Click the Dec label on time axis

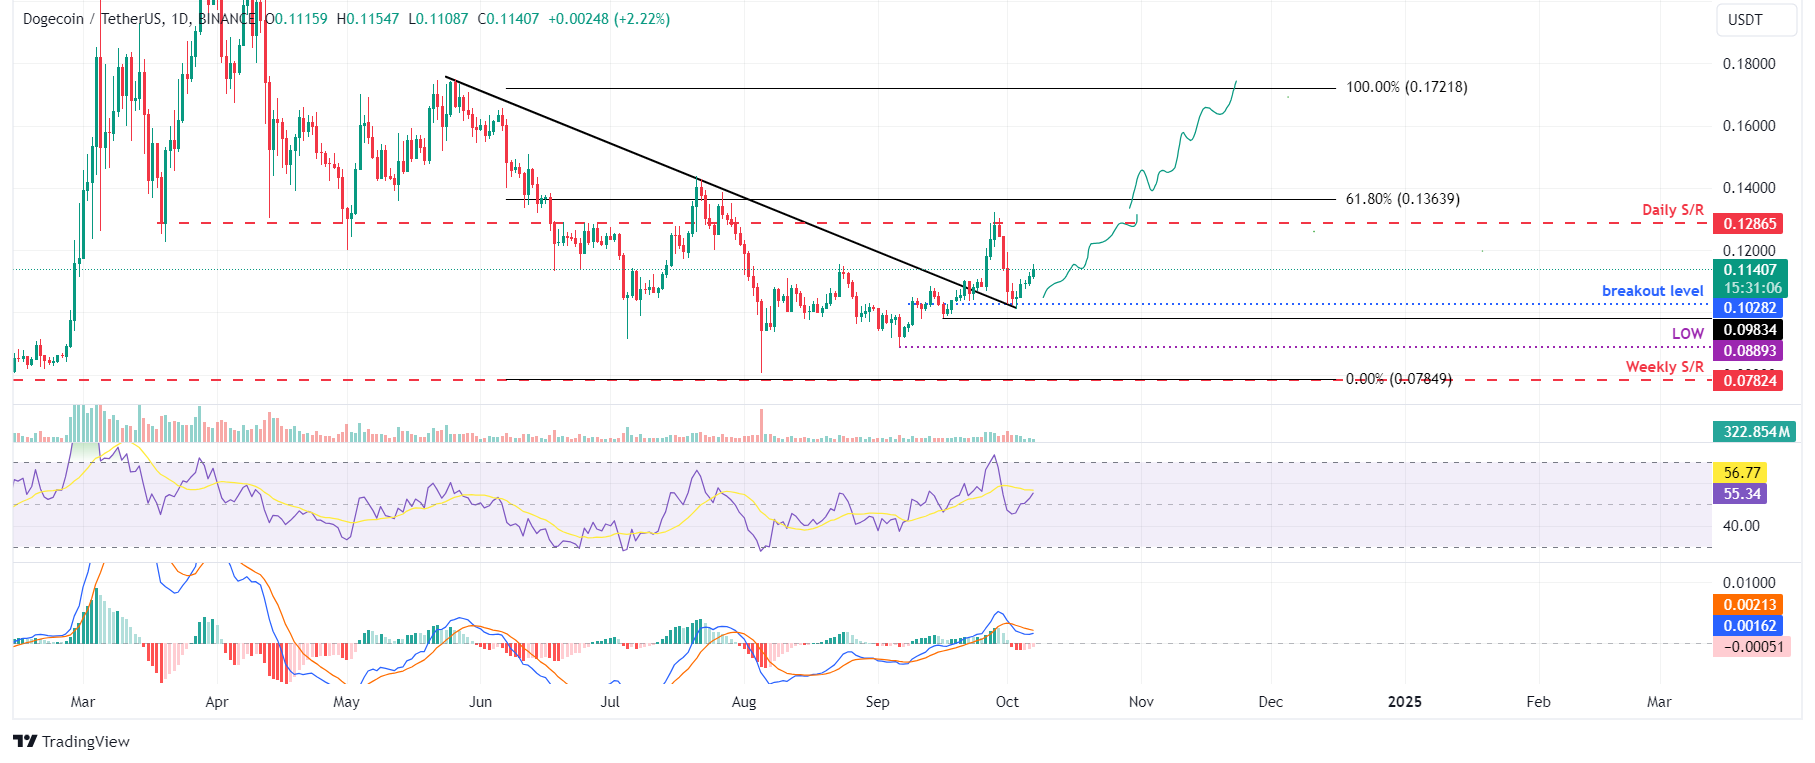(1271, 702)
